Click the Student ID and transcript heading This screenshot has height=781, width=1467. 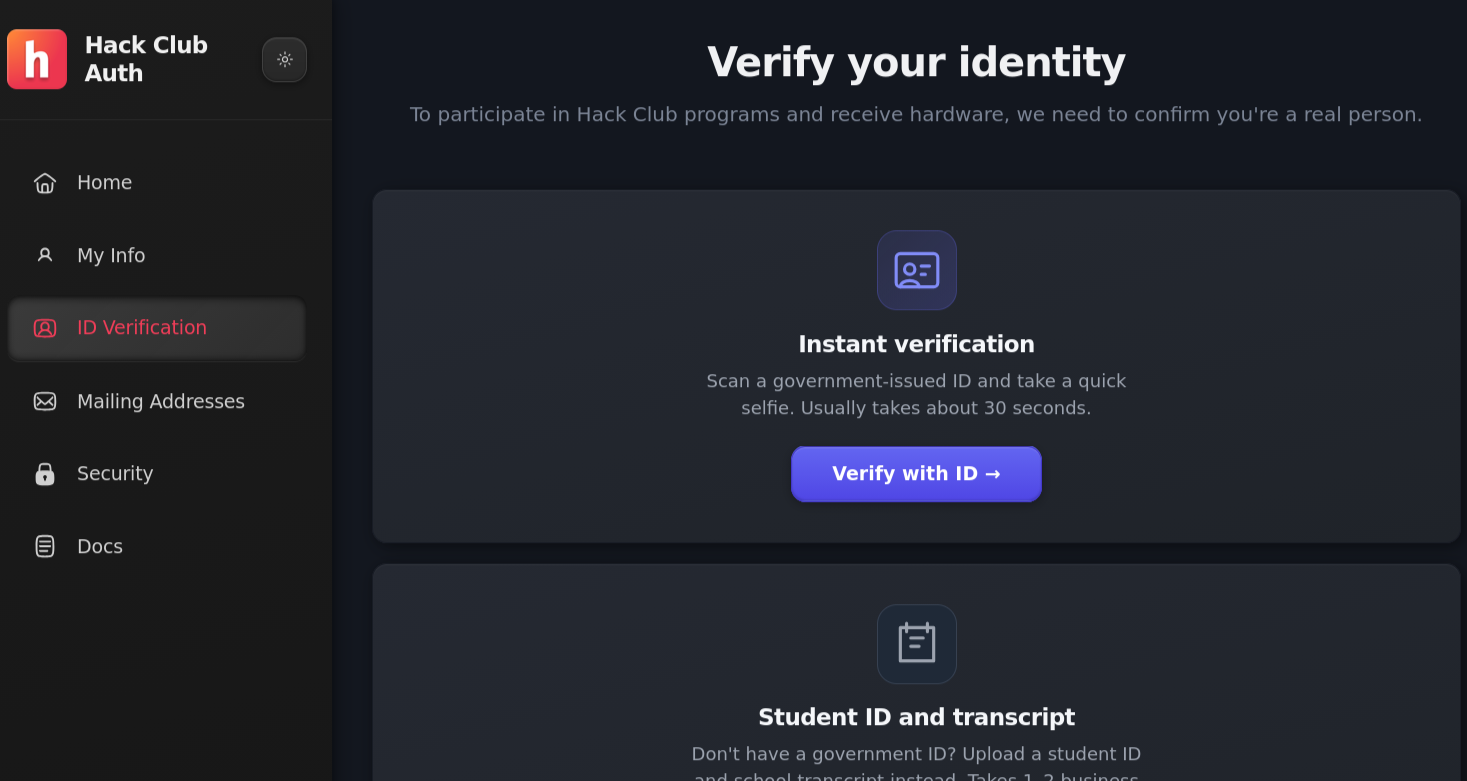[916, 717]
